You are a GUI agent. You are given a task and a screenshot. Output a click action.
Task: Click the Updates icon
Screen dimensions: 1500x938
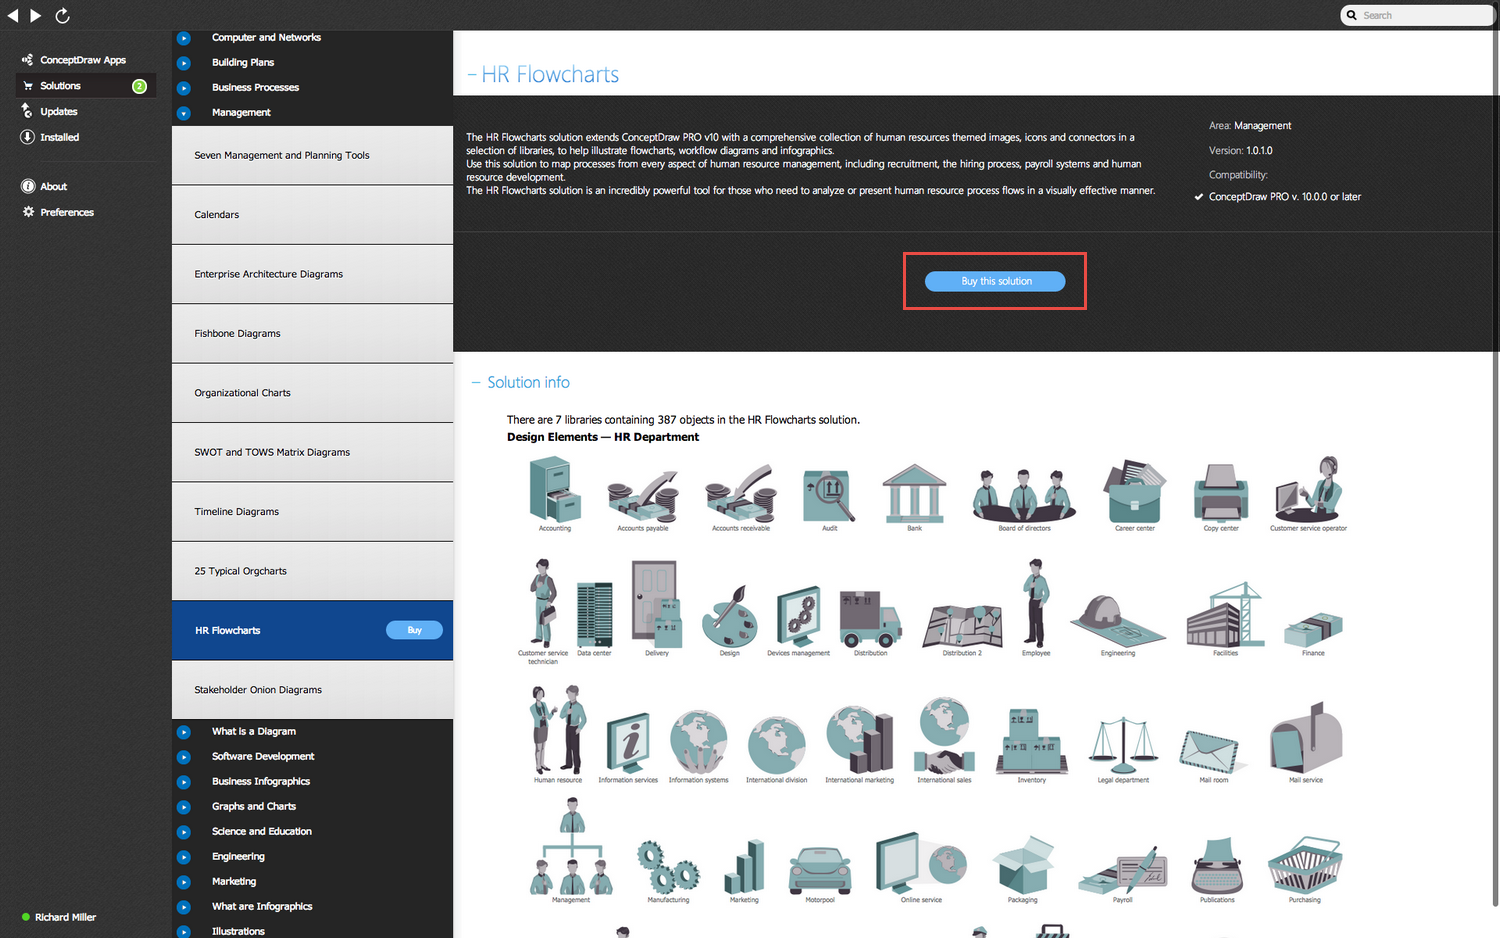pos(27,111)
